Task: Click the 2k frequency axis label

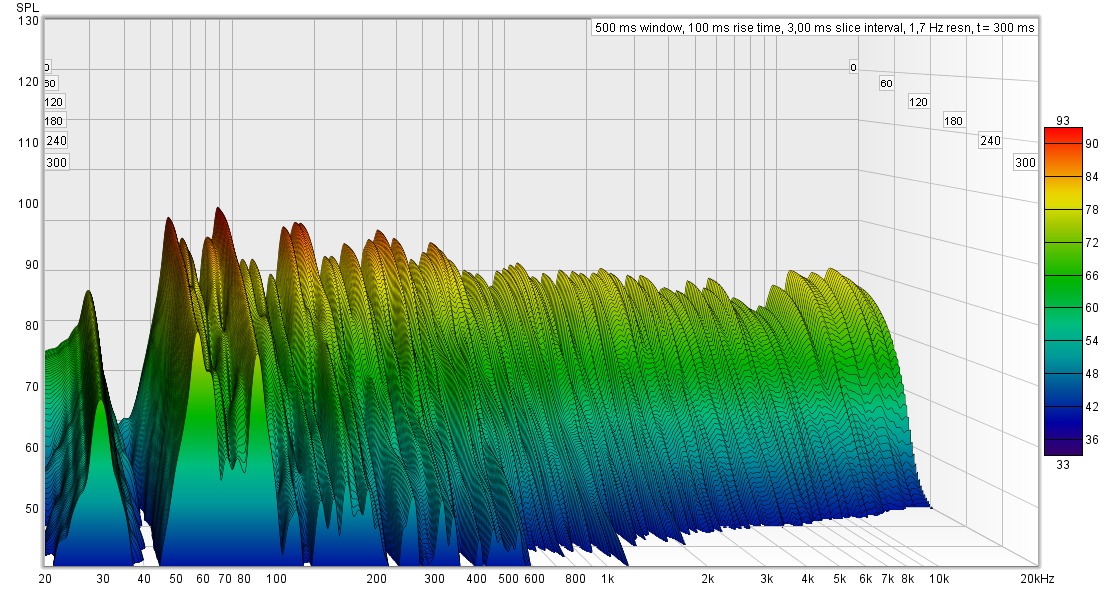Action: pyautogui.click(x=707, y=579)
